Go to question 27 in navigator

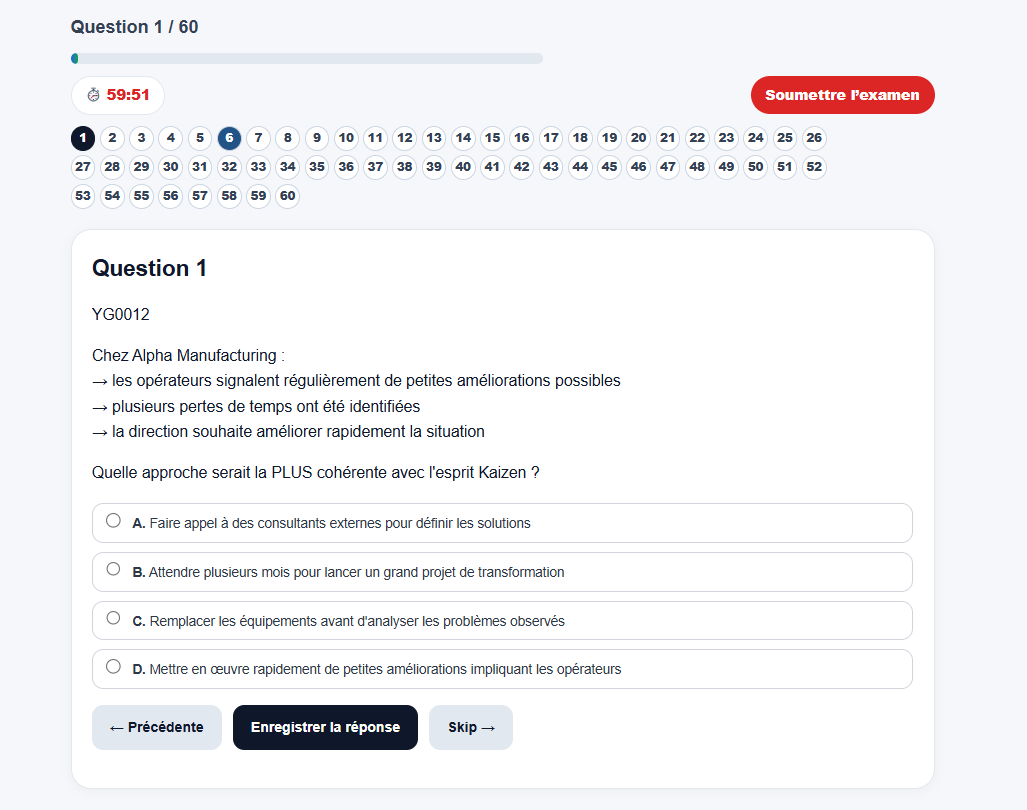pyautogui.click(x=83, y=167)
